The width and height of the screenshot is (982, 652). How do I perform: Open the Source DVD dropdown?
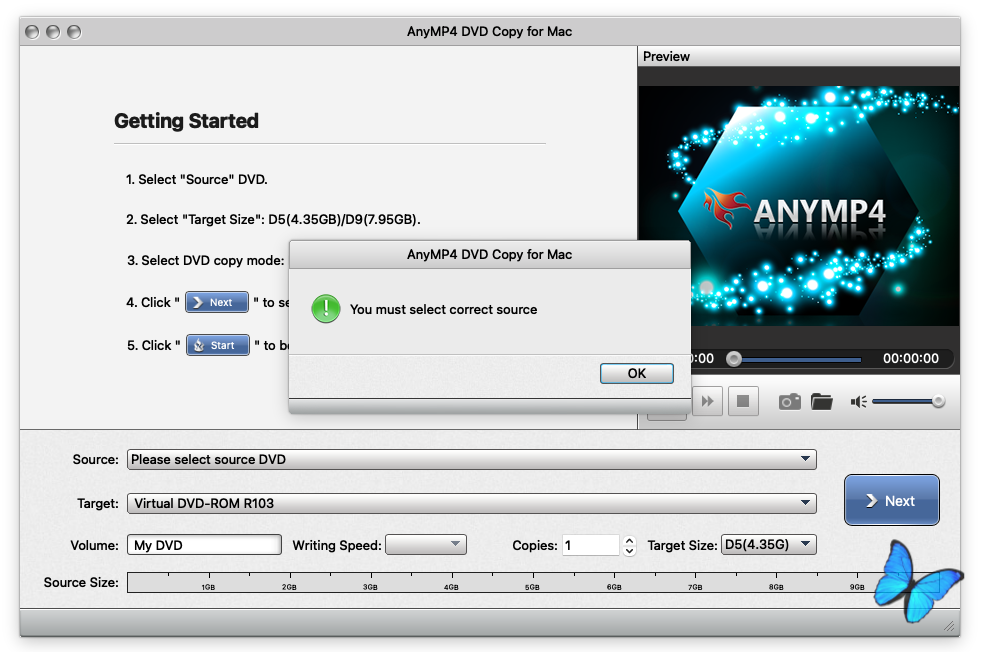tap(471, 460)
